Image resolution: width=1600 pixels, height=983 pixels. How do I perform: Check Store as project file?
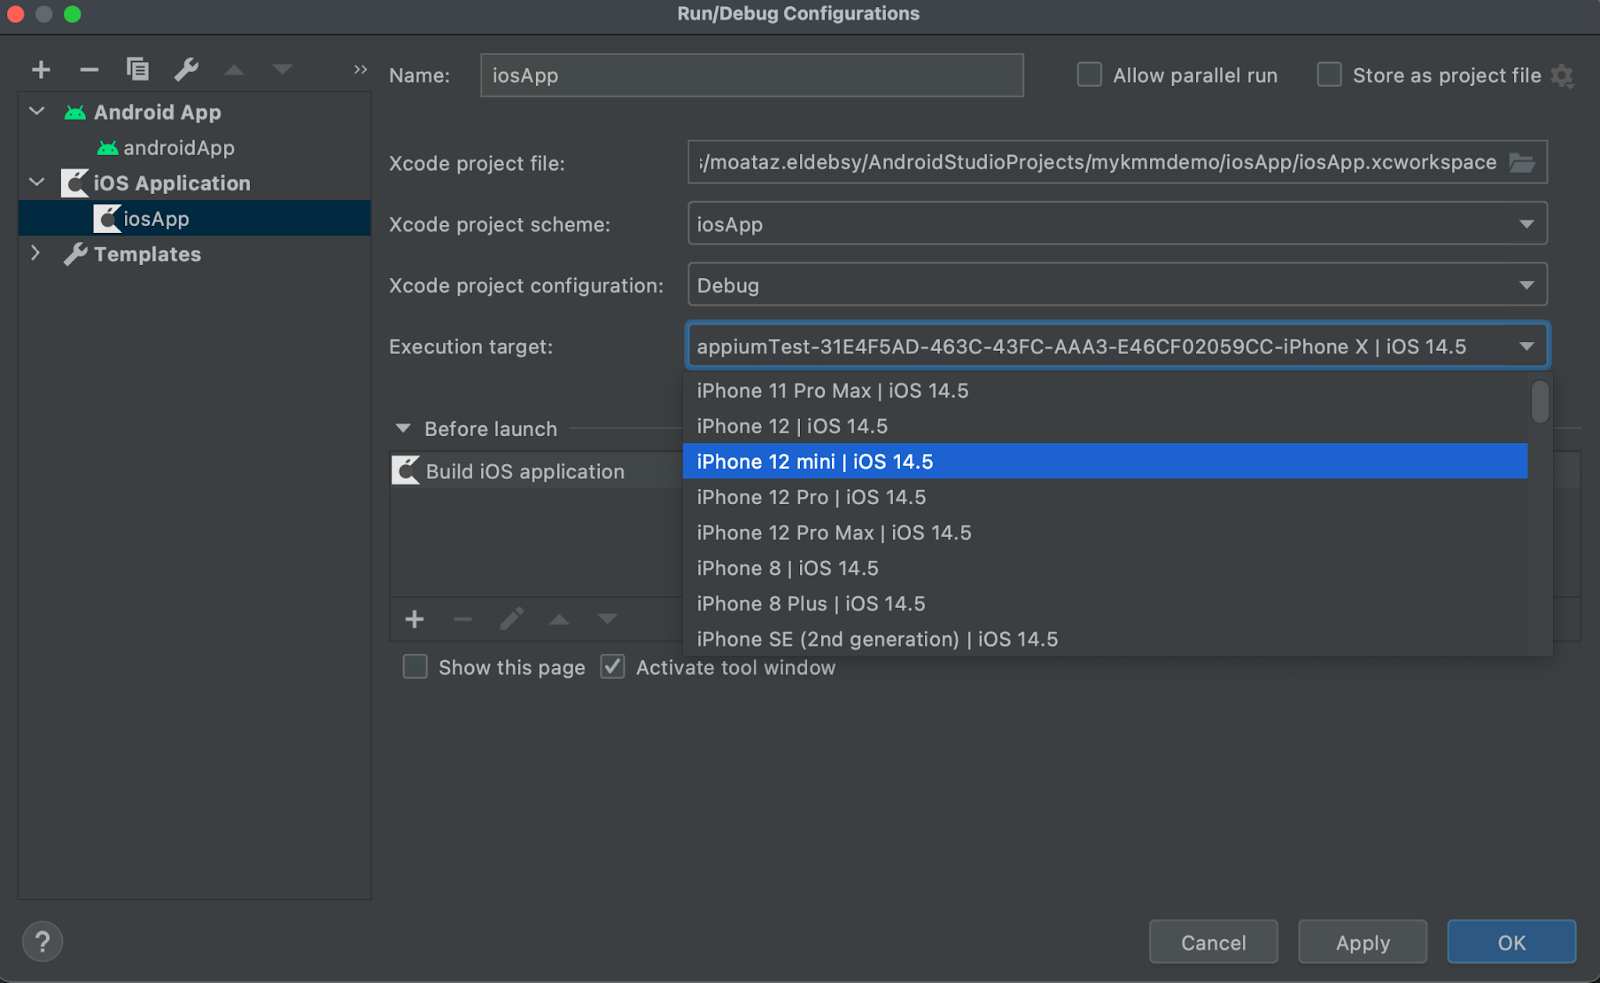click(x=1329, y=74)
